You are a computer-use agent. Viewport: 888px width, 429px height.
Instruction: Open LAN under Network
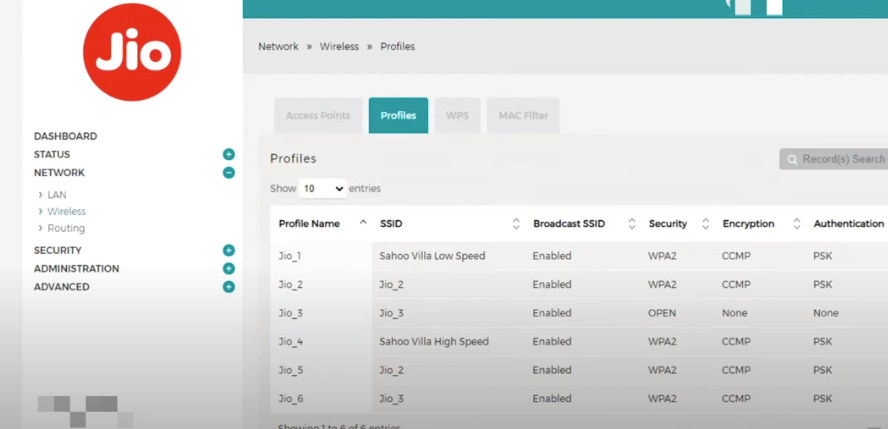click(57, 195)
